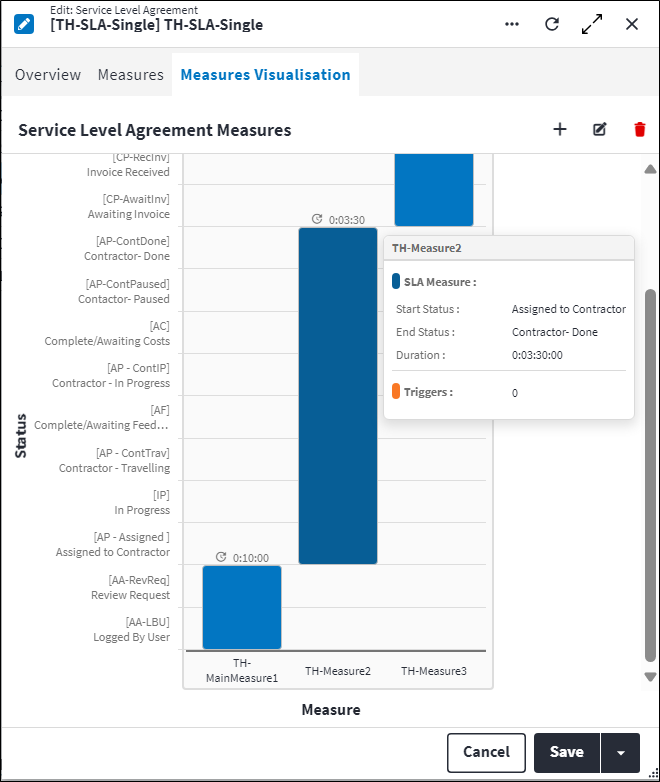Click the plus icon to add measure
This screenshot has height=782, width=660.
tap(560, 129)
